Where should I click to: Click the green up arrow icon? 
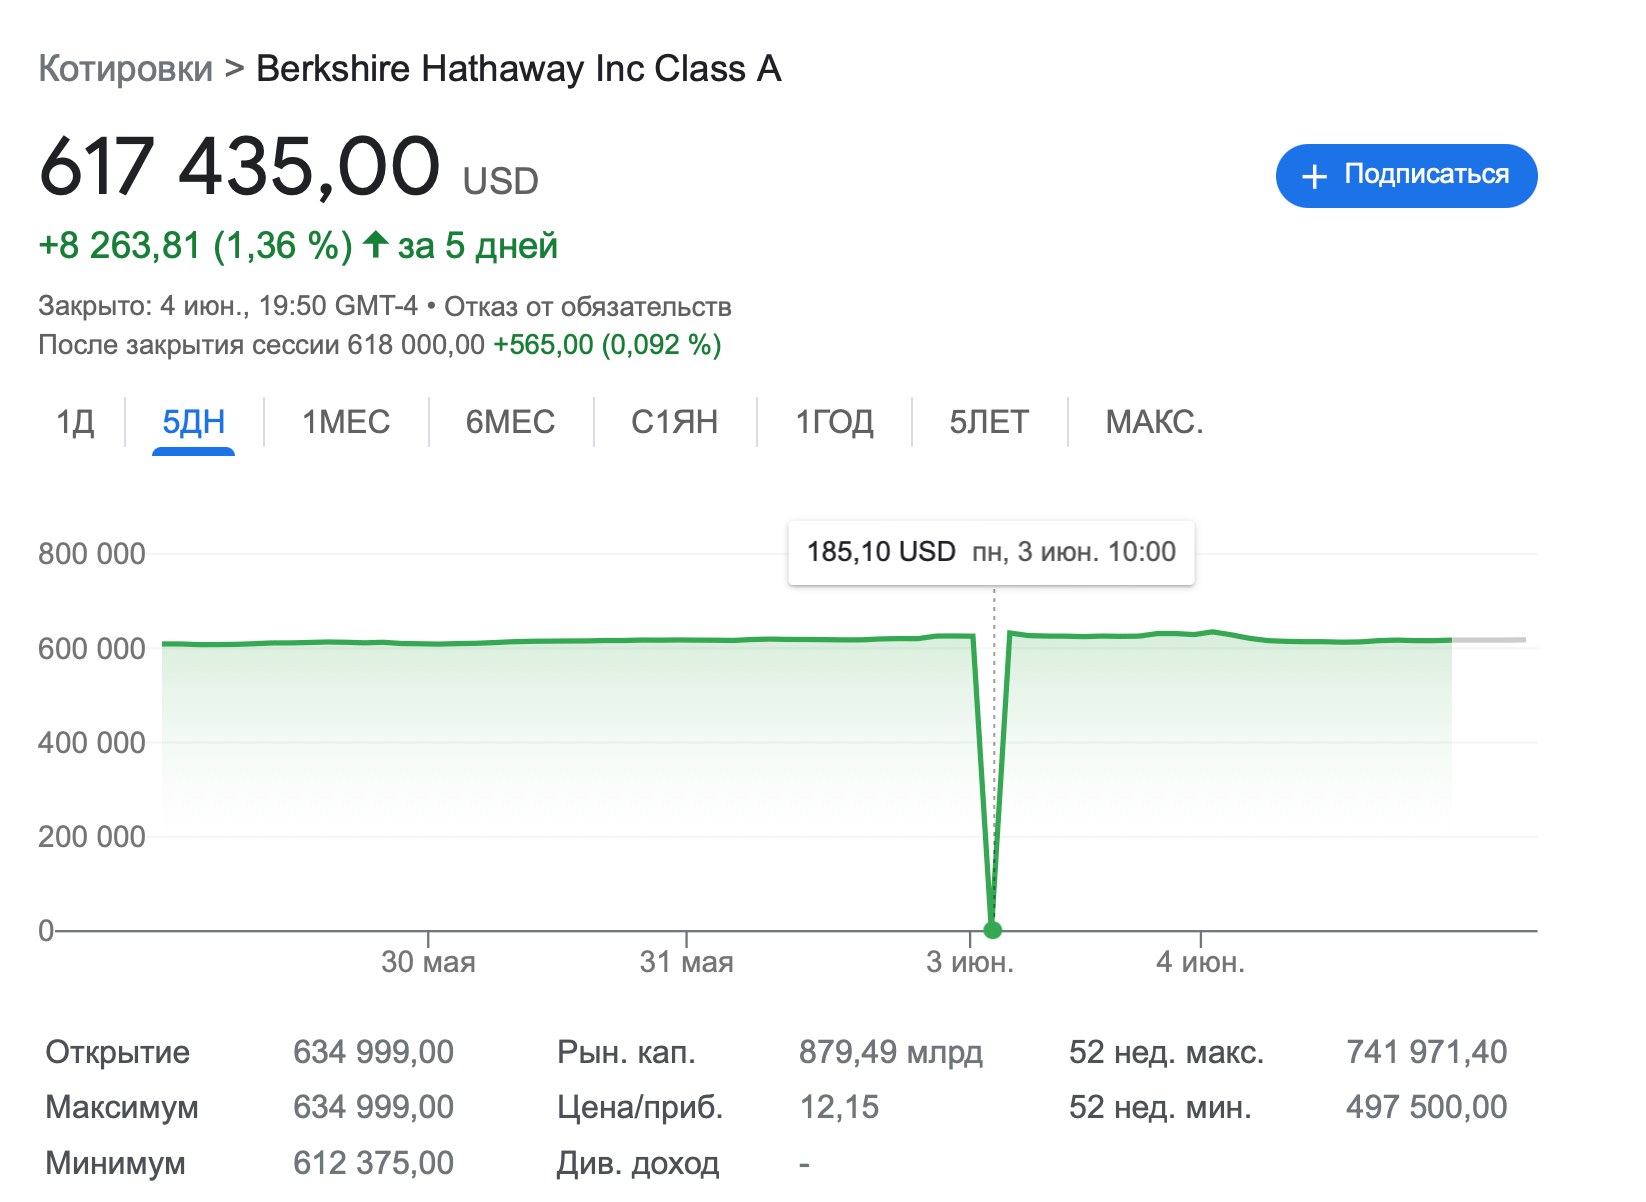click(375, 244)
